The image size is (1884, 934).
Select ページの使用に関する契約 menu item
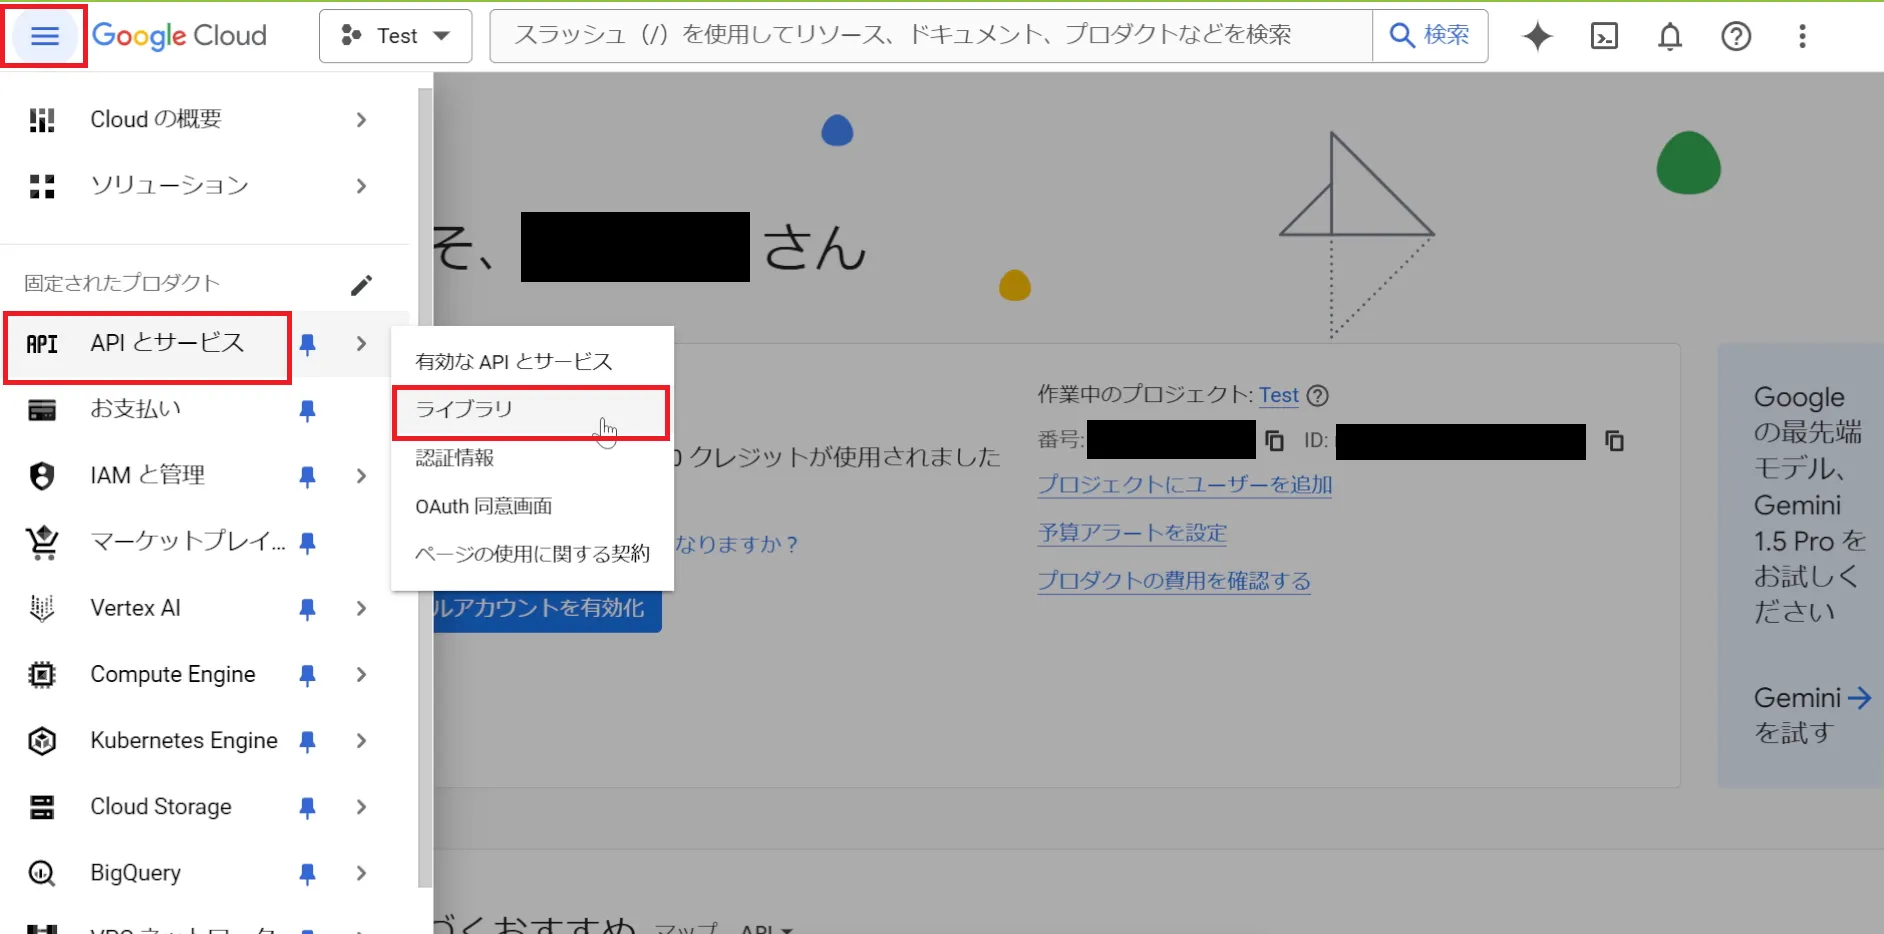pos(532,554)
